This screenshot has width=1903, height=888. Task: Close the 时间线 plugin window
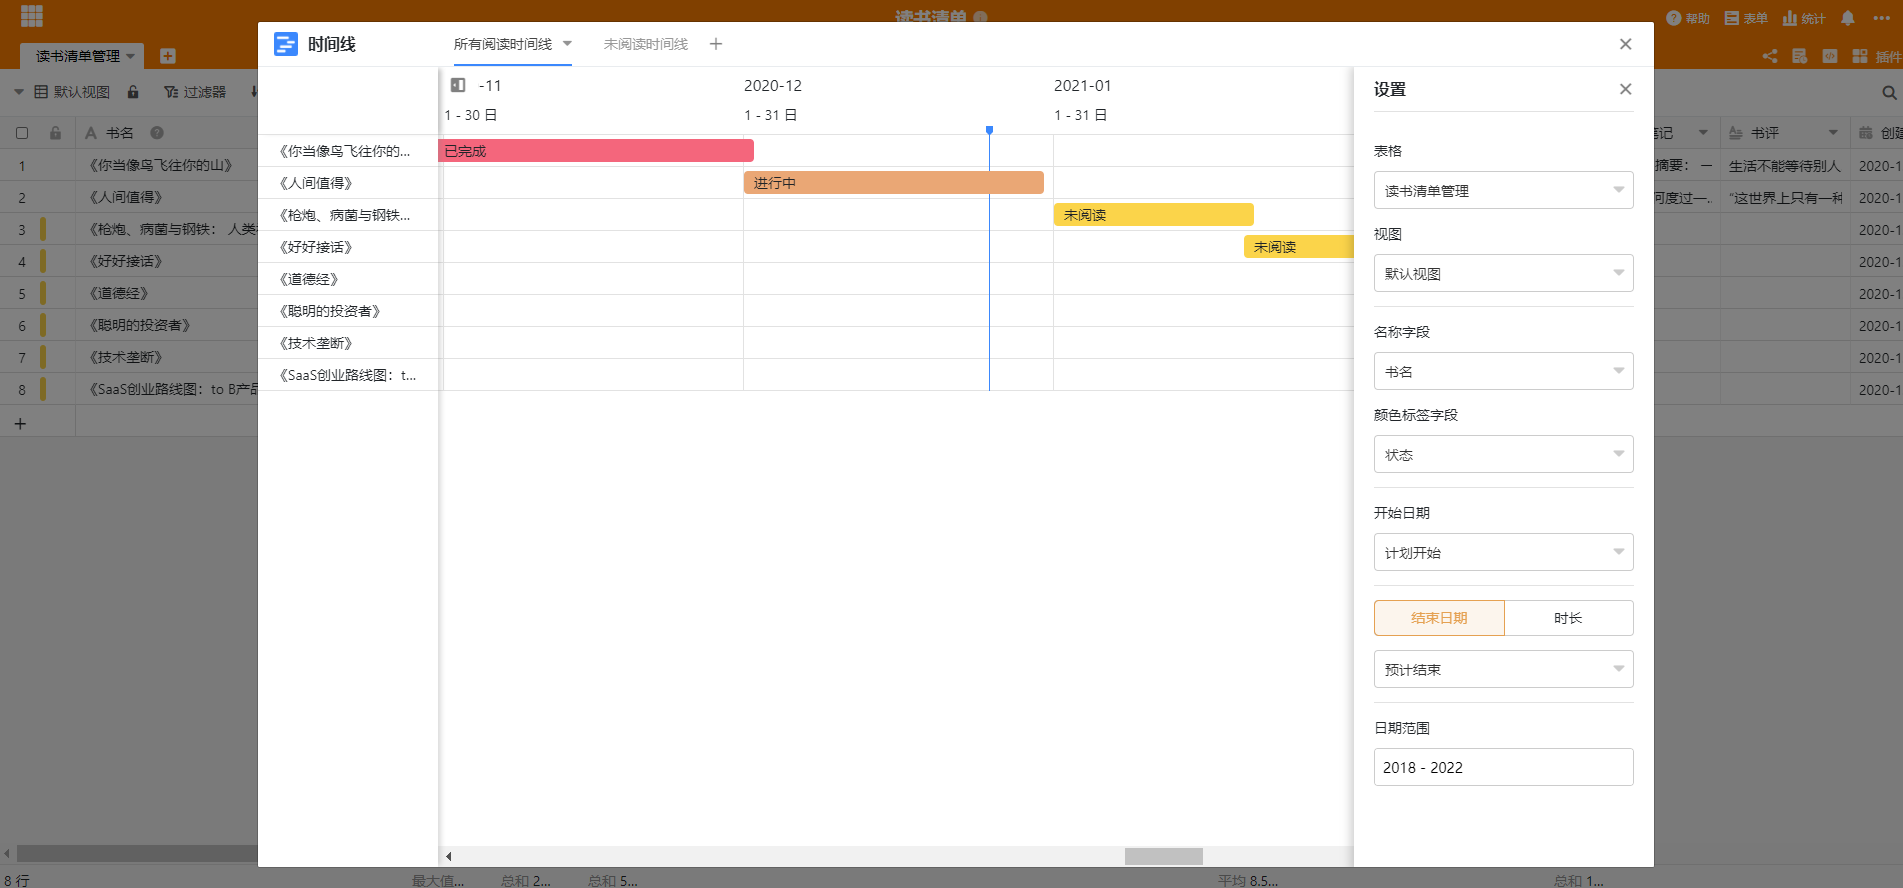(1626, 44)
